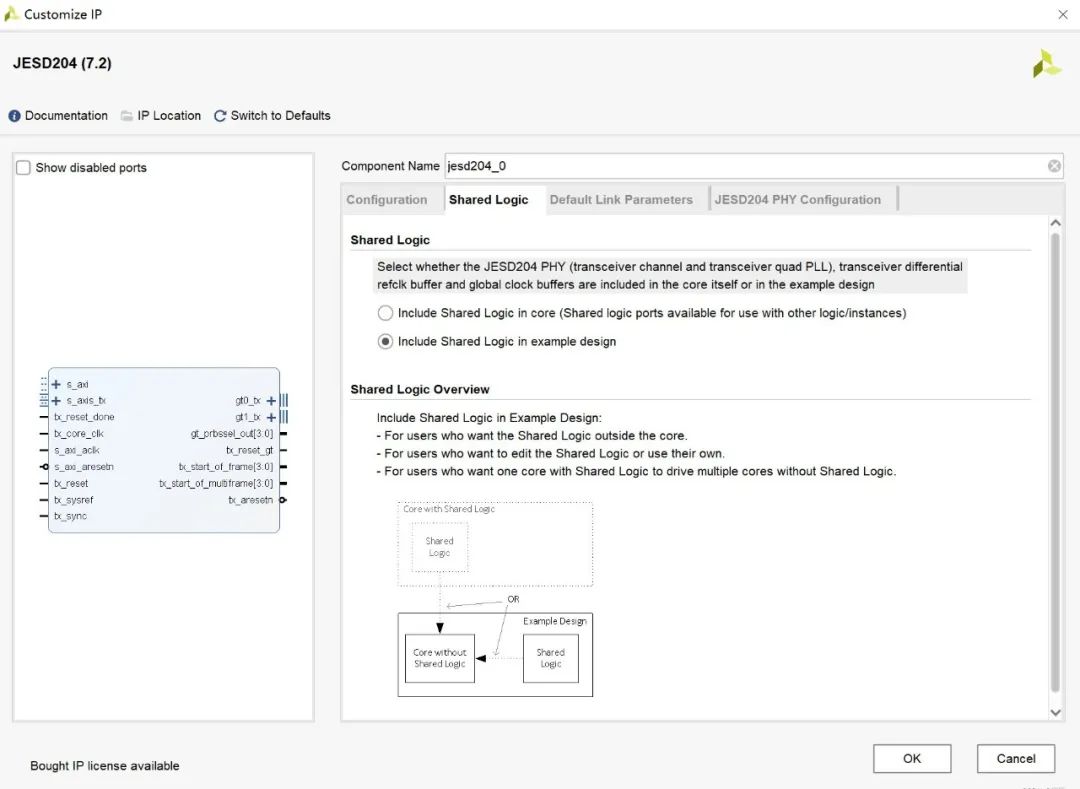Click the s_axi_aresetn port label
This screenshot has width=1080, height=789.
(83, 467)
